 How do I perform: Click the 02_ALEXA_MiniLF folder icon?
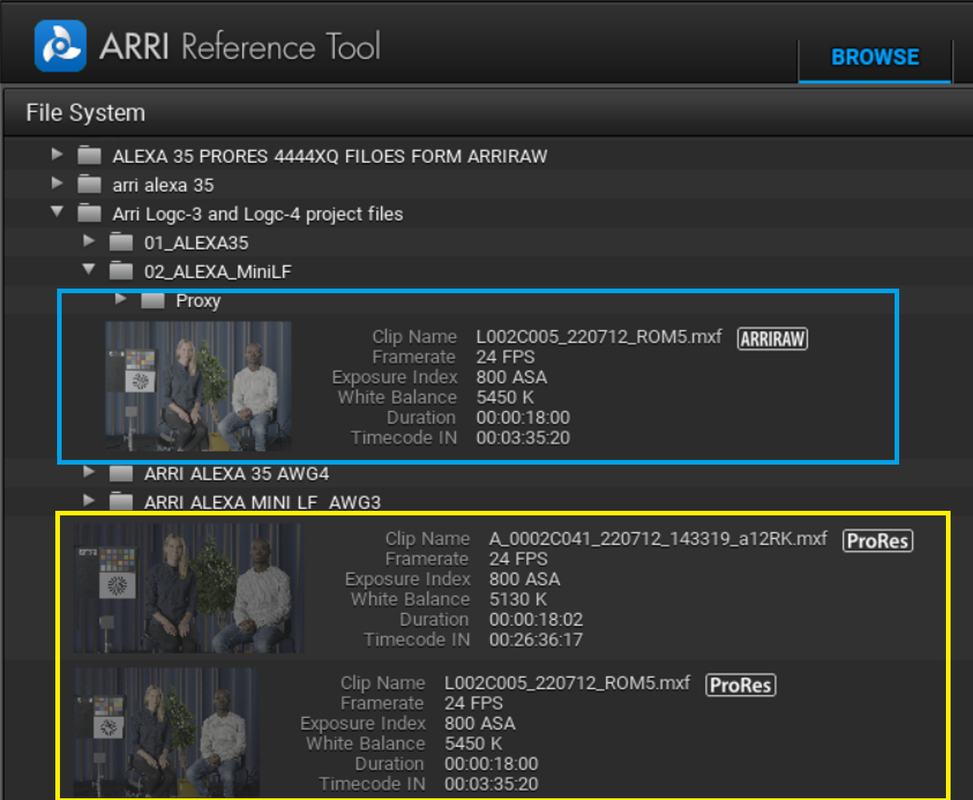click(x=121, y=271)
